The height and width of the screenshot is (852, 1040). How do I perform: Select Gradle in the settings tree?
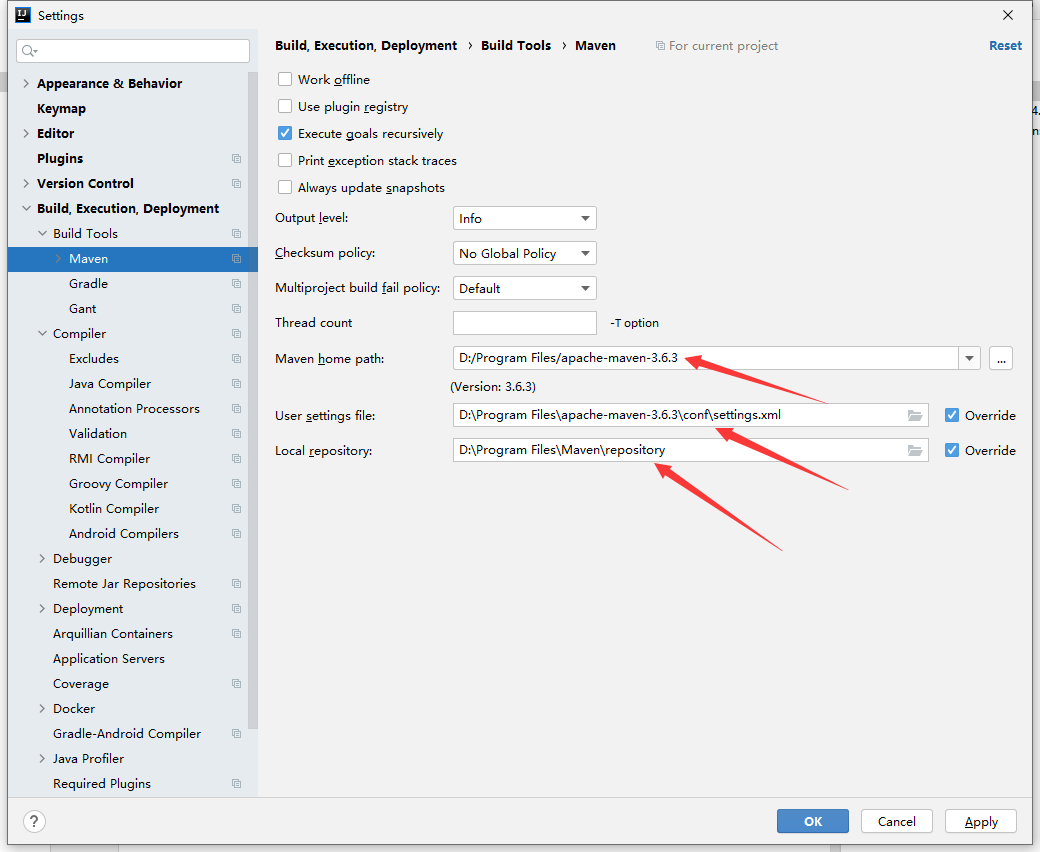[88, 284]
